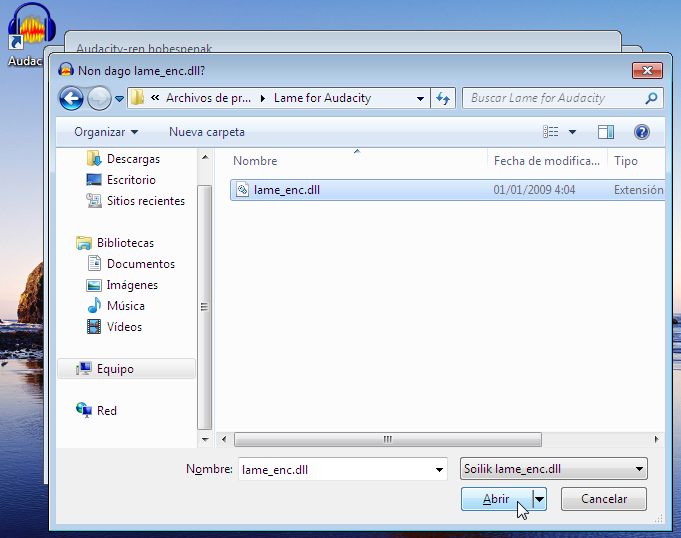Open Vídeos library
Viewport: 681px width, 538px height.
(124, 327)
